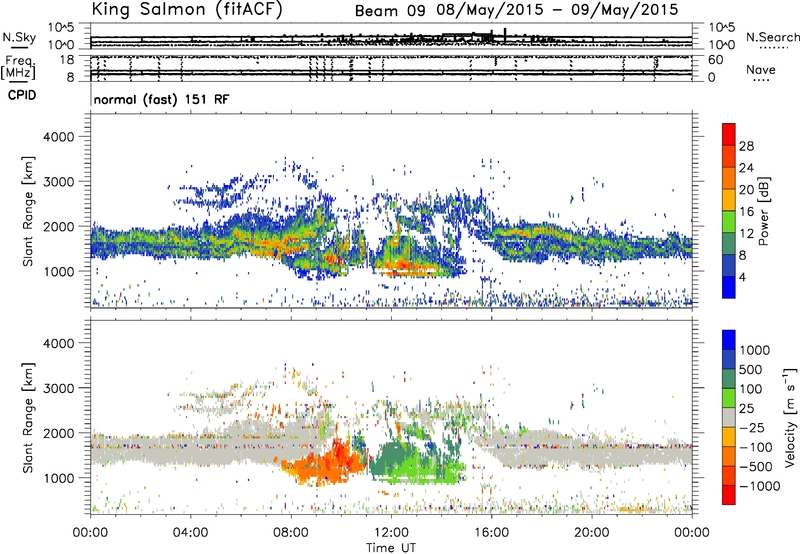Click the 'normal (fast) 151 RF' mode text
Image resolution: width=800 pixels, height=554 pixels.
coord(161,99)
